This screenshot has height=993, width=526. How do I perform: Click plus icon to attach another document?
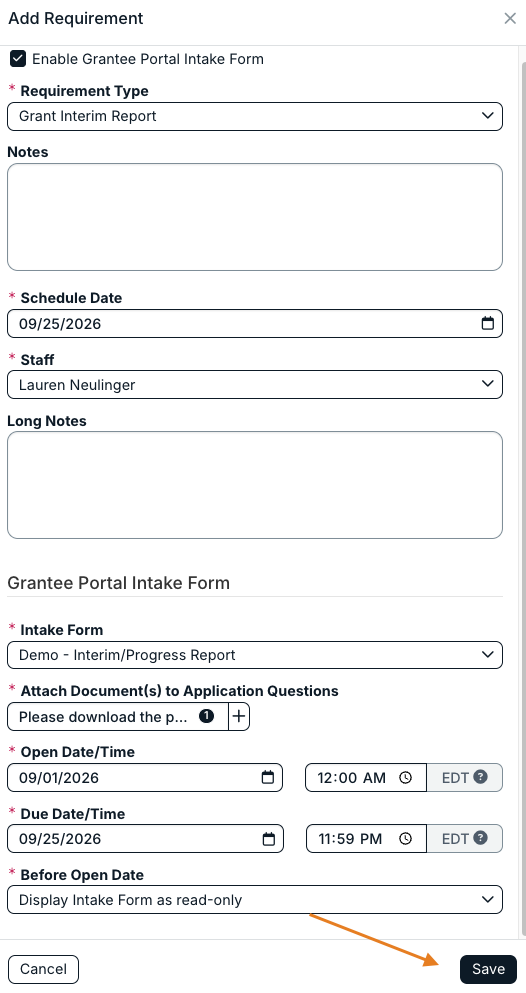coord(239,716)
